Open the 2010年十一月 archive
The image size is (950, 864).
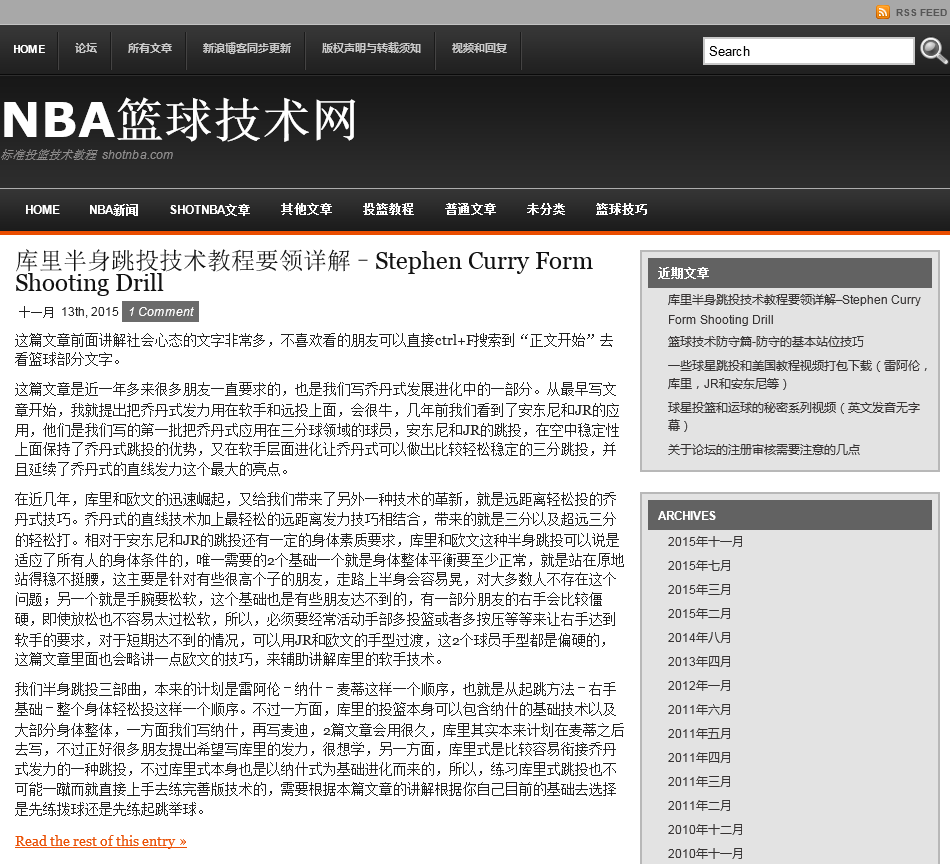pyautogui.click(x=705, y=854)
